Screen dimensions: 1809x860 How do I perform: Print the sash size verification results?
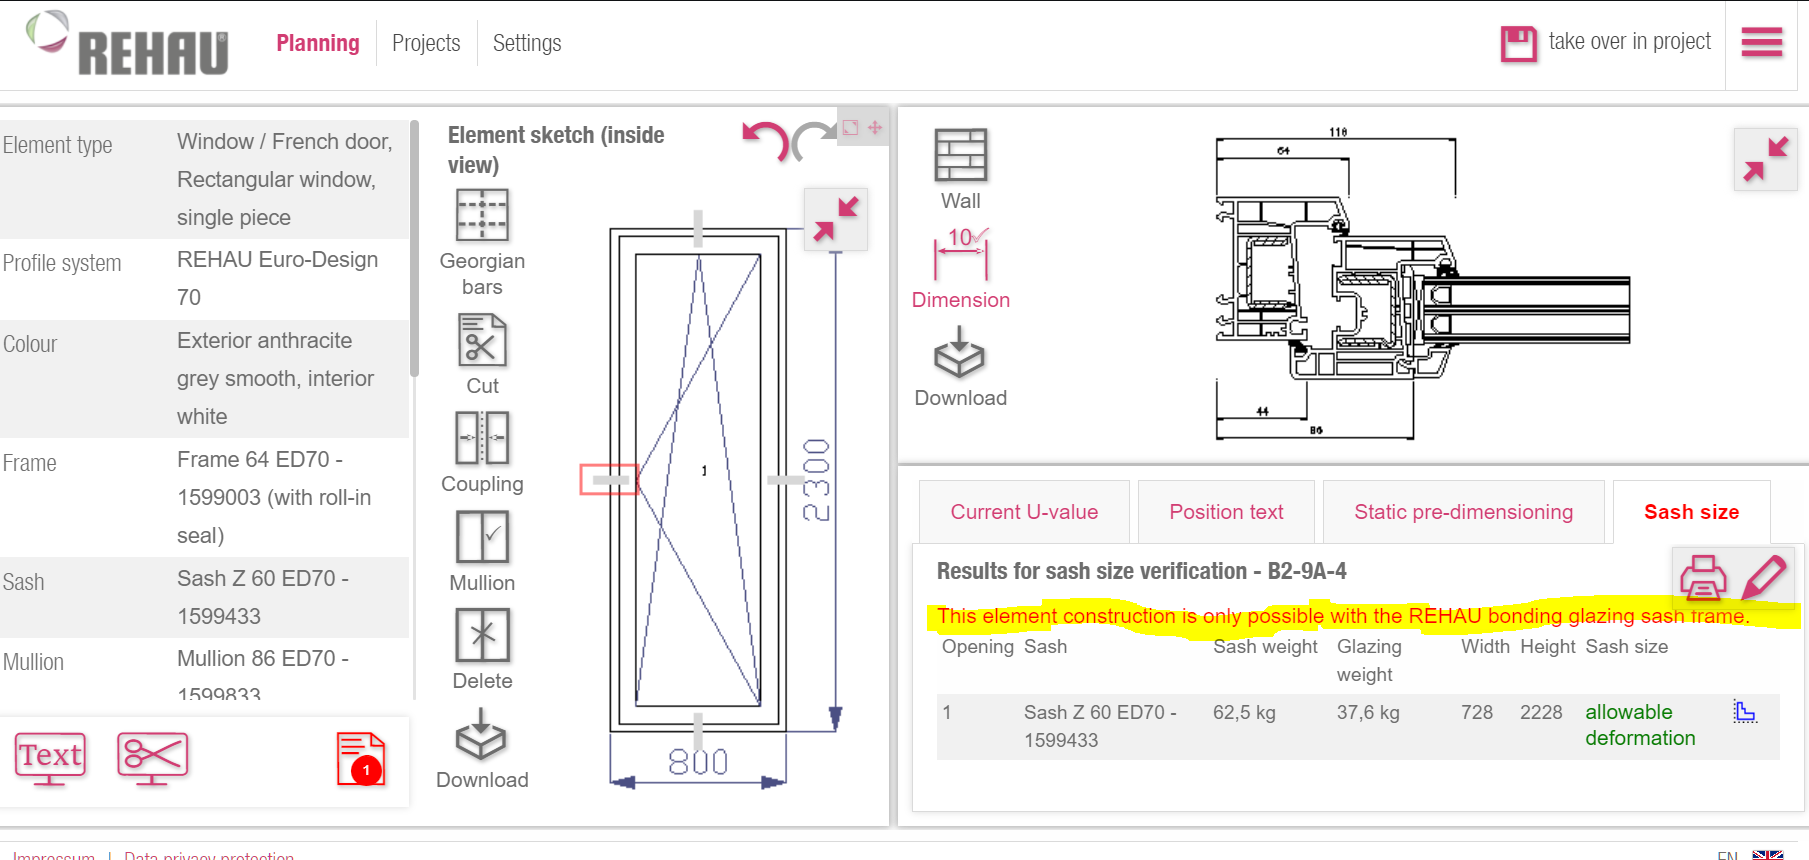pos(1703,577)
